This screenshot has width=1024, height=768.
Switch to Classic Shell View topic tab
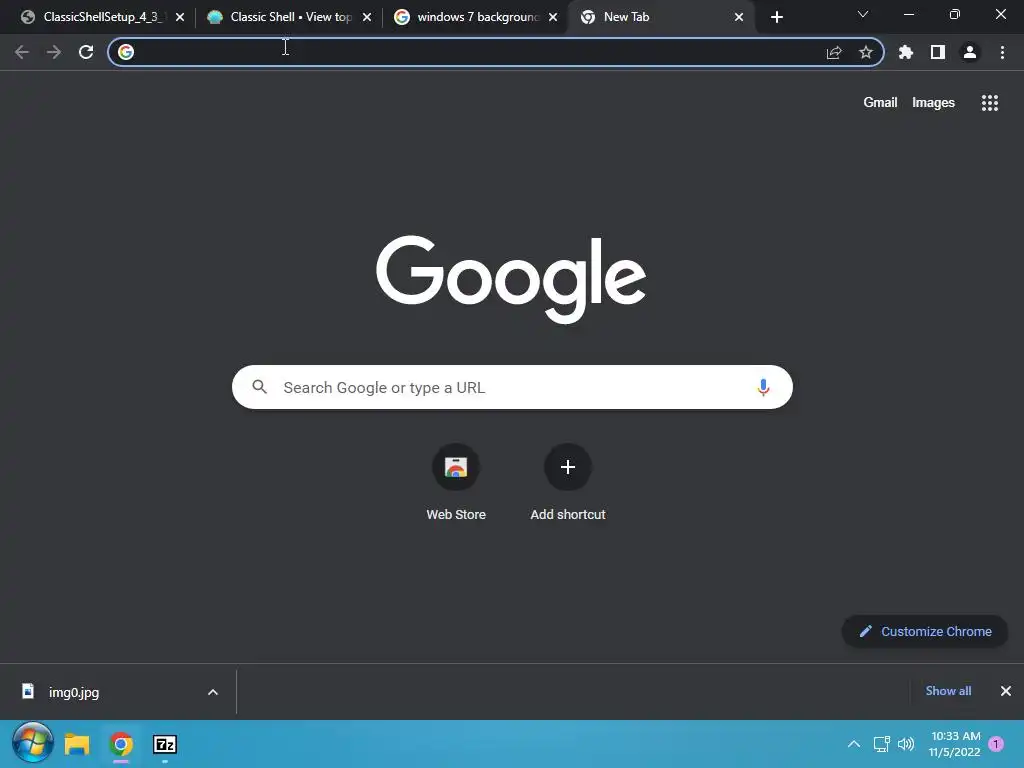coord(287,17)
